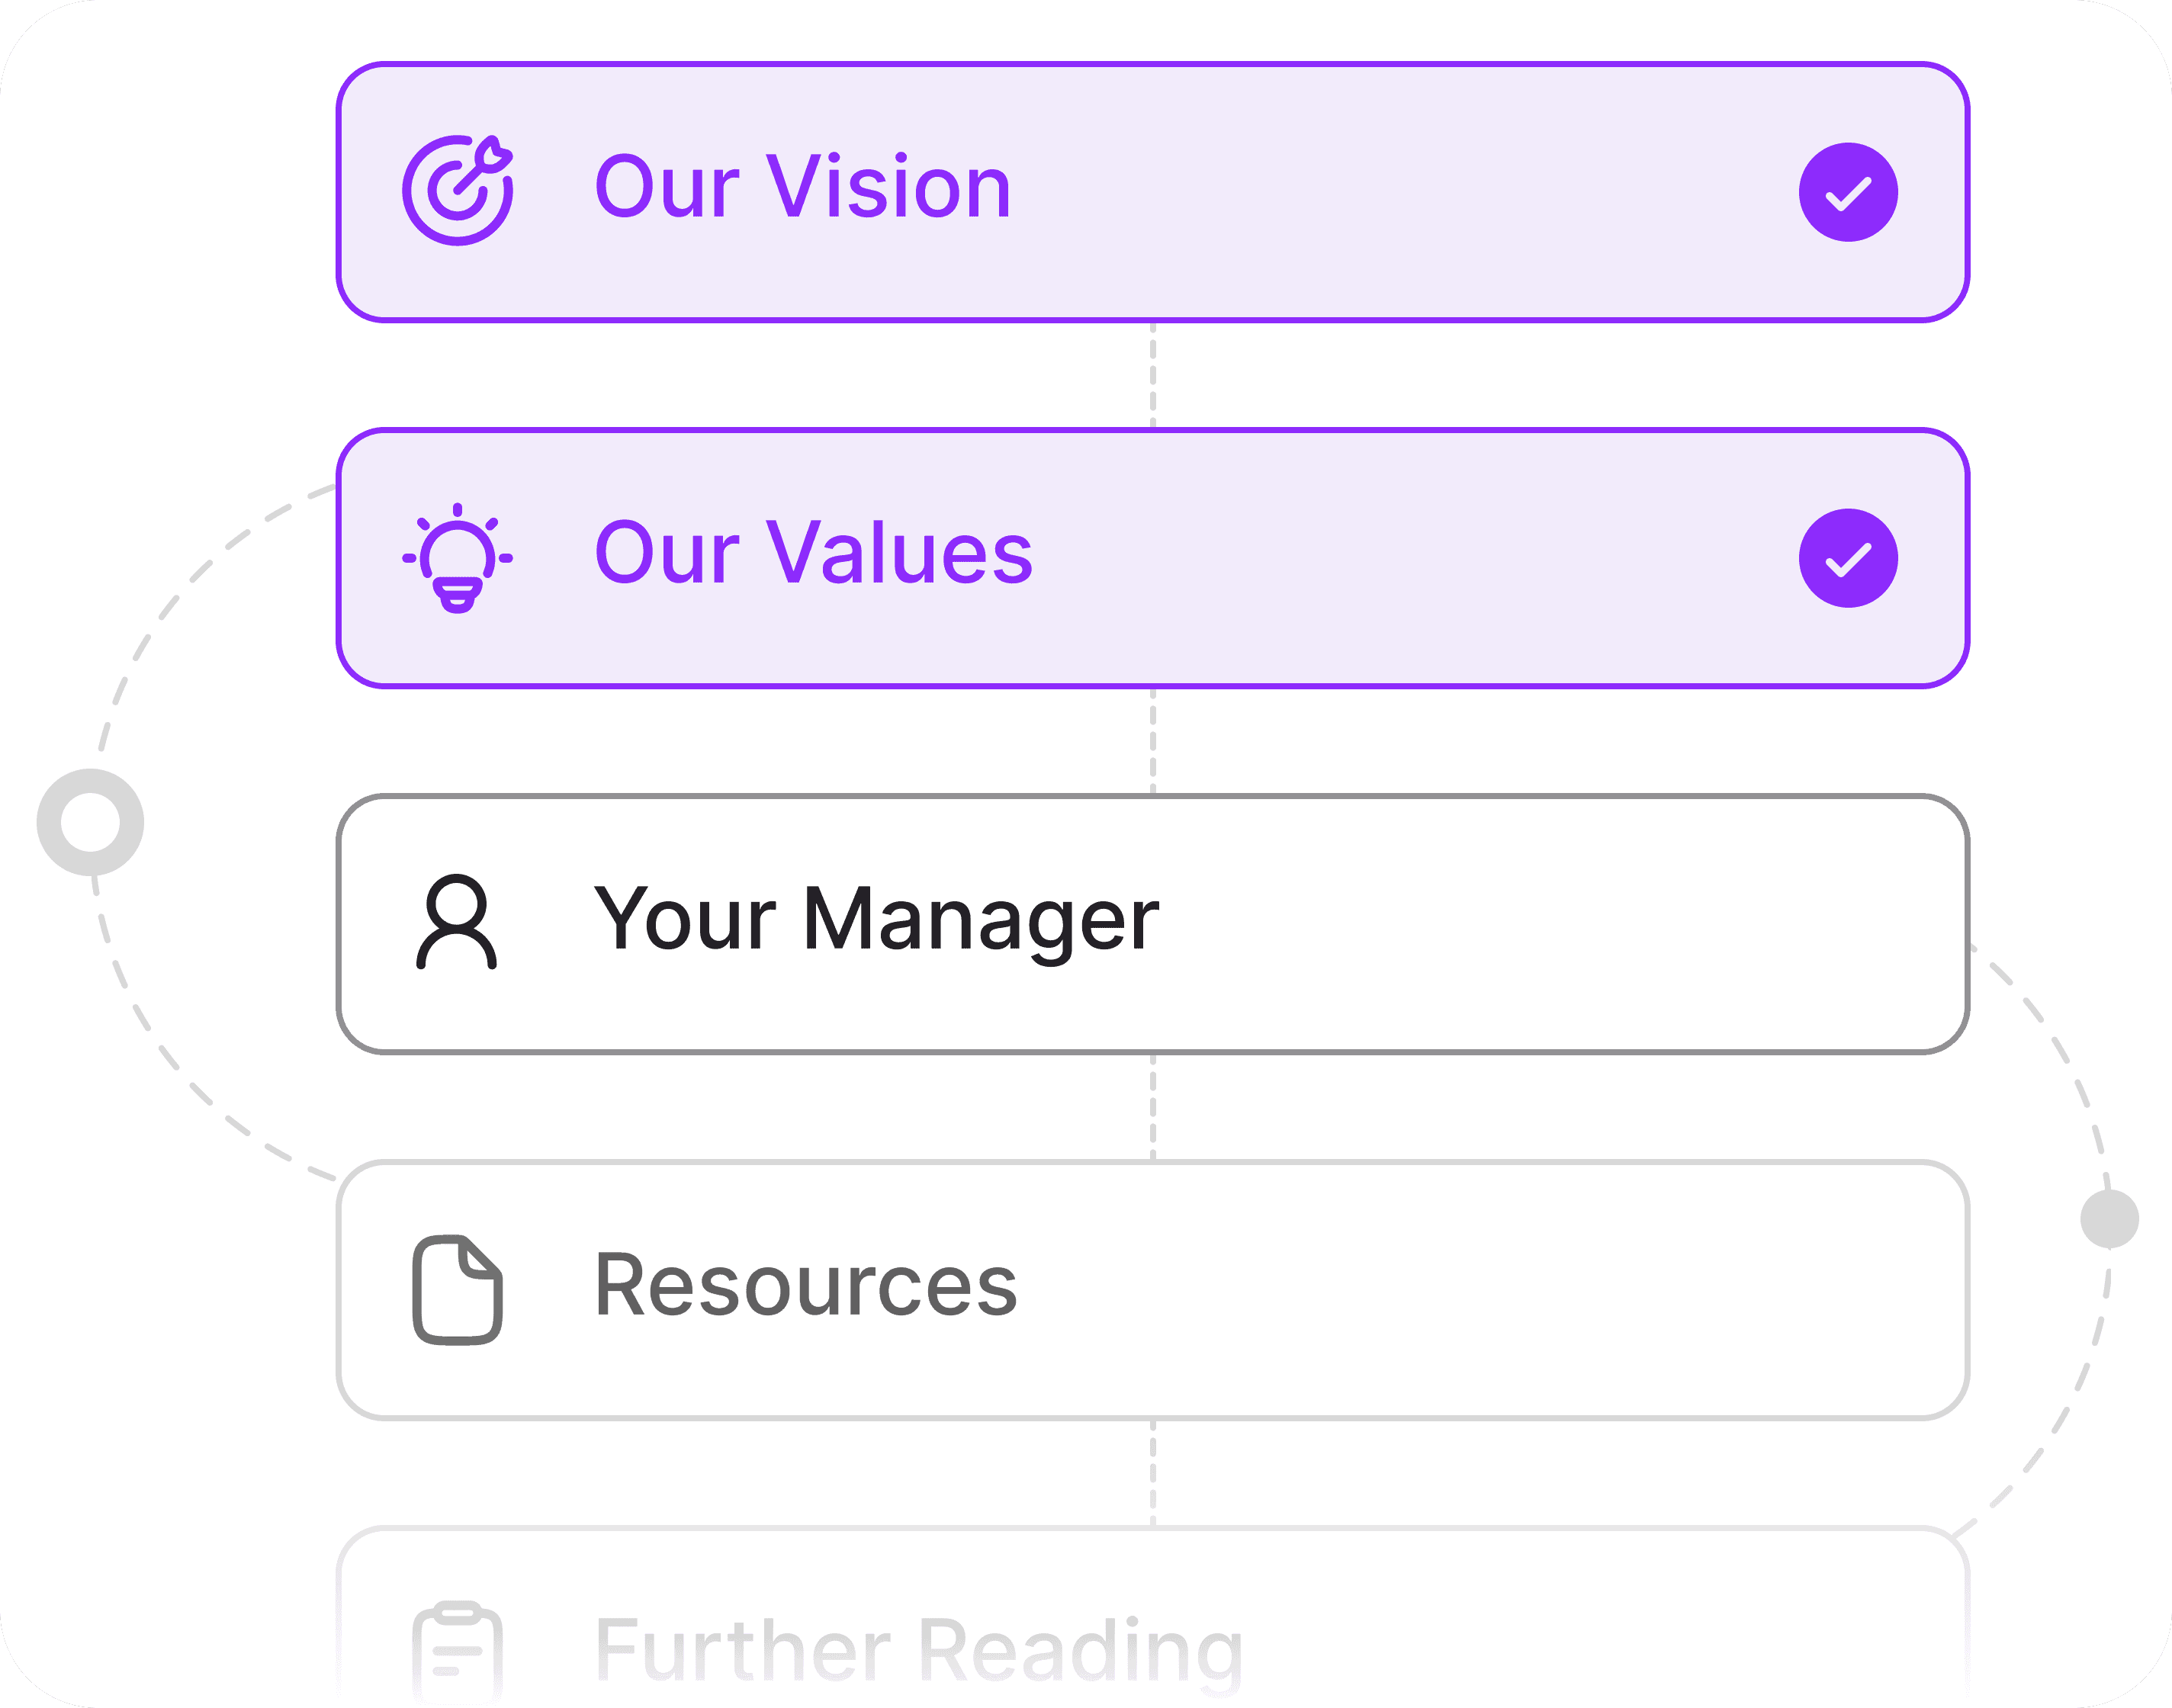Open the "Resources" text label
Screen dimensions: 2172x1708
[806, 1286]
